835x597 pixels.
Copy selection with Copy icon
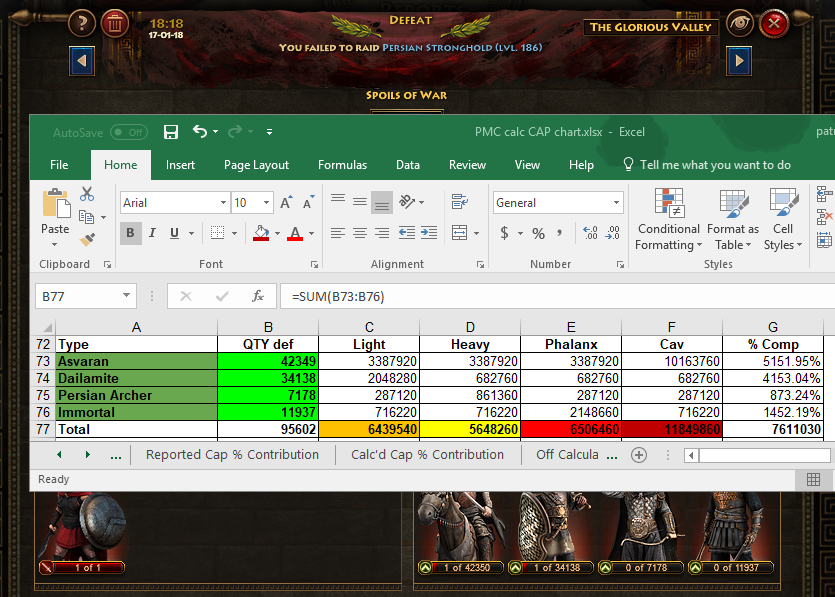click(87, 217)
